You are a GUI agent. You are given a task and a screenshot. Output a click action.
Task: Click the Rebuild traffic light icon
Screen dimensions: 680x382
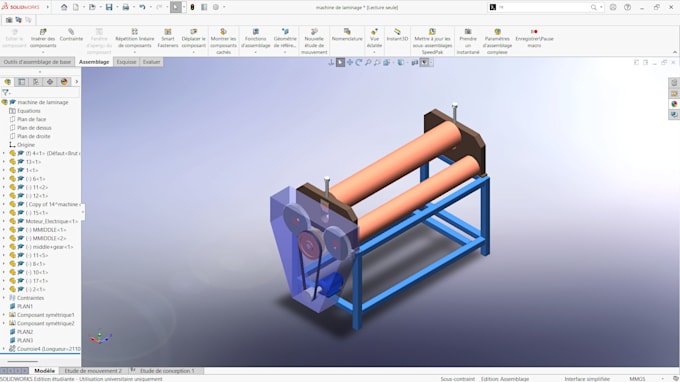(193, 7)
